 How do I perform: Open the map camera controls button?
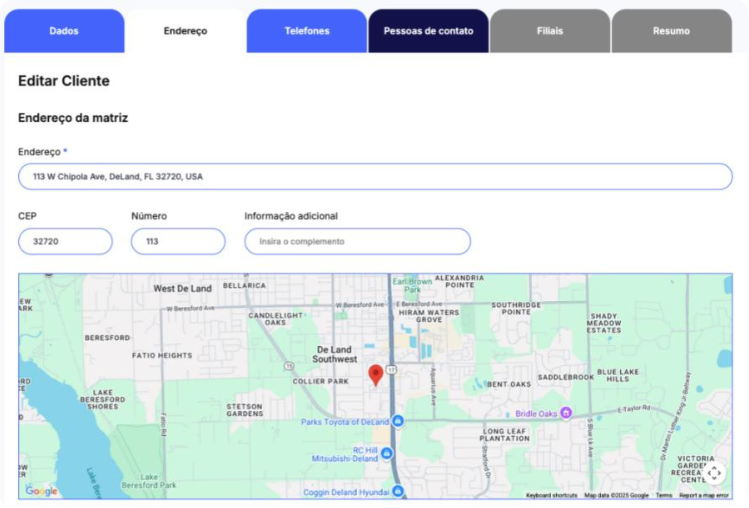(712, 472)
